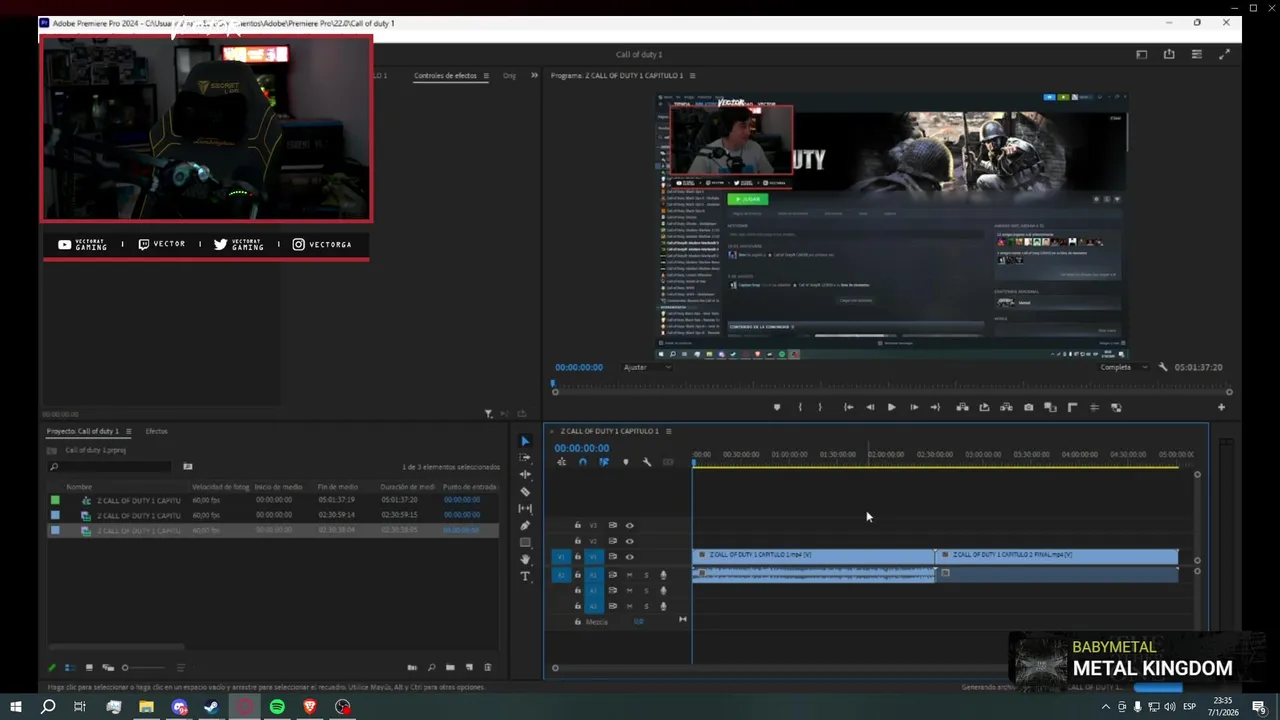Open timeline display settings wrench
This screenshot has width=1280, height=720.
(647, 462)
